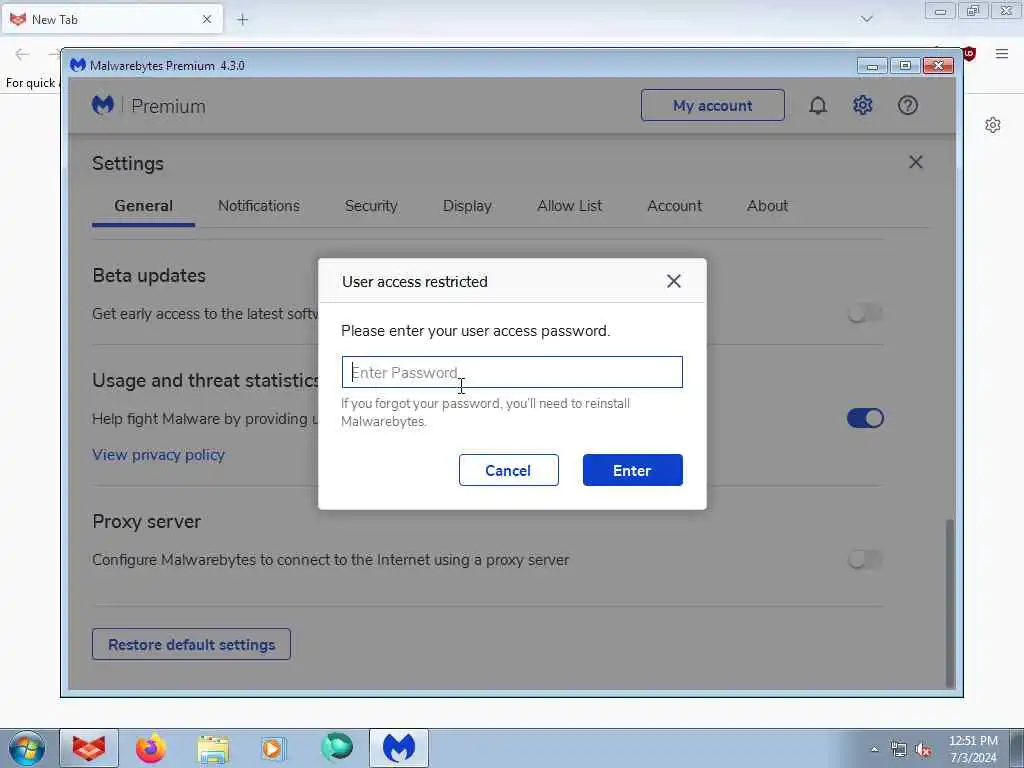Screen dimensions: 1024x768
Task: Click the green round taskbar application icon
Action: (337, 747)
